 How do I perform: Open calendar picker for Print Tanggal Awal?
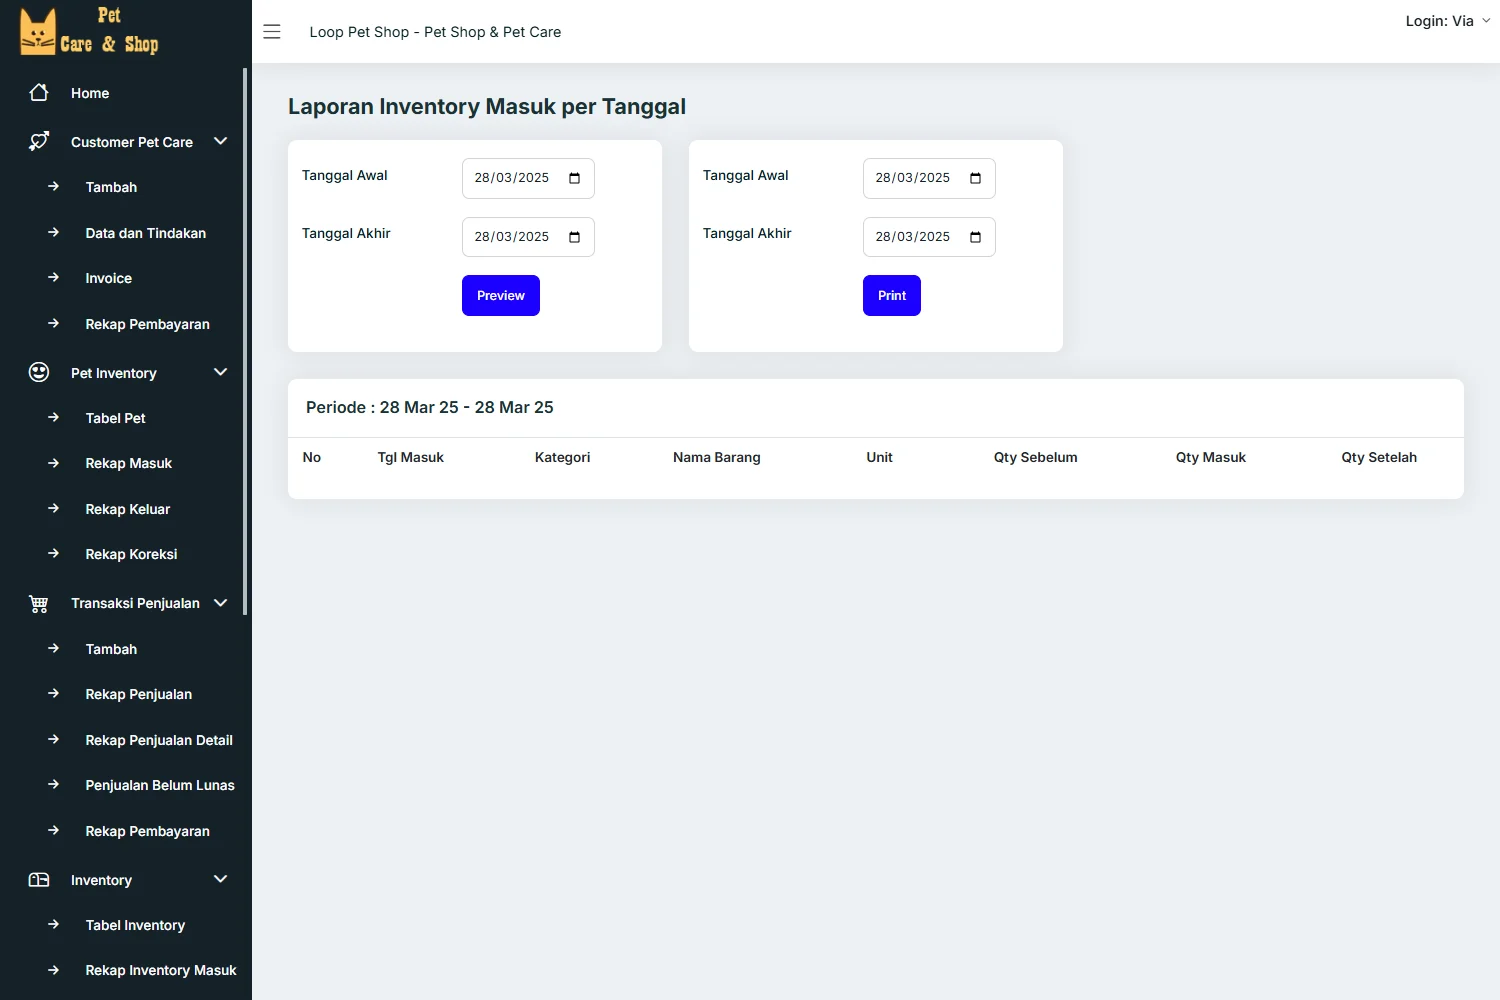pyautogui.click(x=976, y=178)
